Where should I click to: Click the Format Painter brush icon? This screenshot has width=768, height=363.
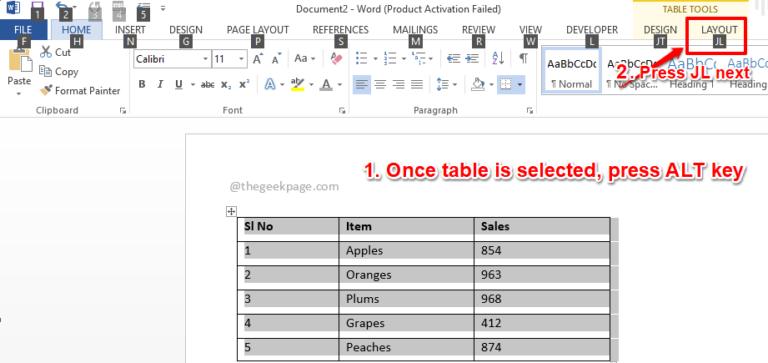point(46,90)
